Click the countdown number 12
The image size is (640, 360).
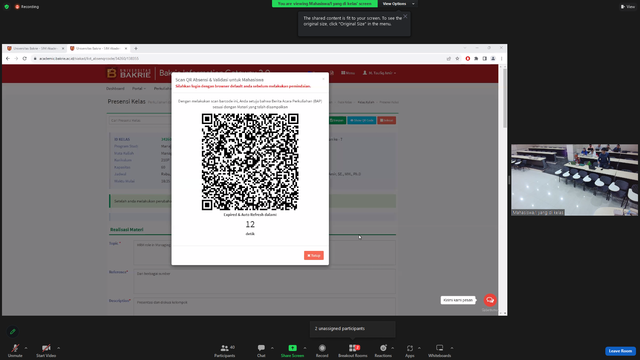coord(250,224)
